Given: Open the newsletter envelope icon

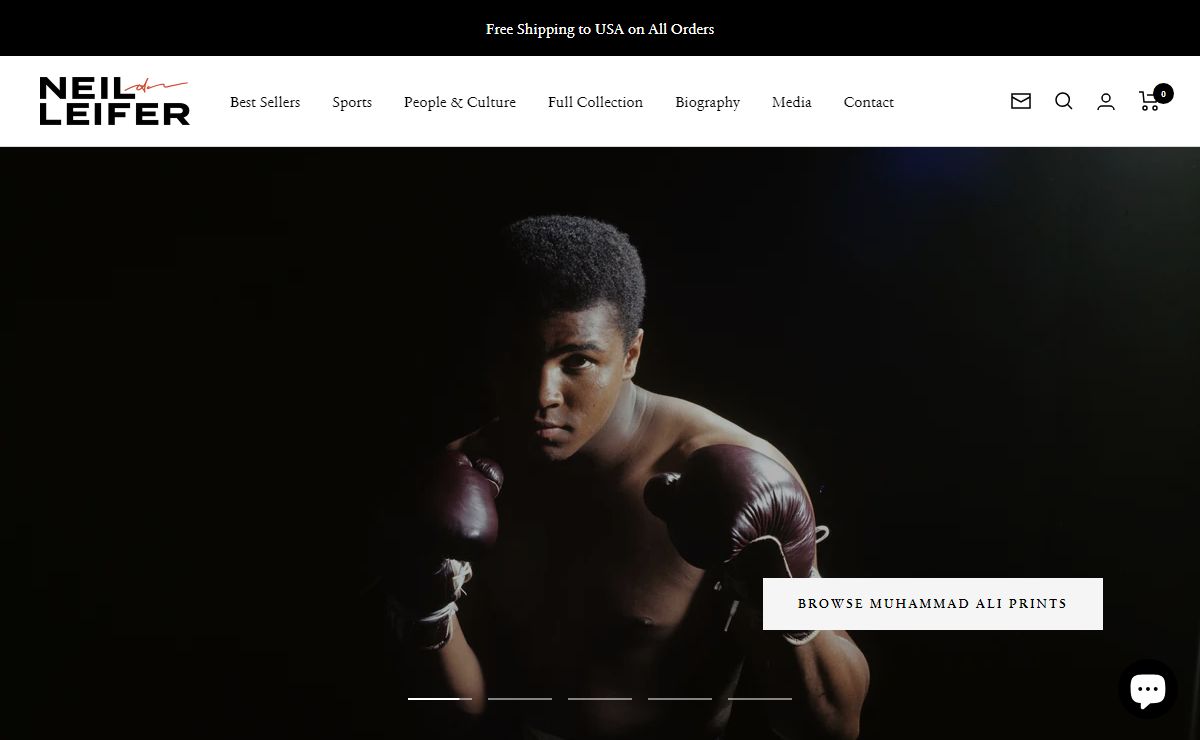Looking at the screenshot, I should (1020, 101).
